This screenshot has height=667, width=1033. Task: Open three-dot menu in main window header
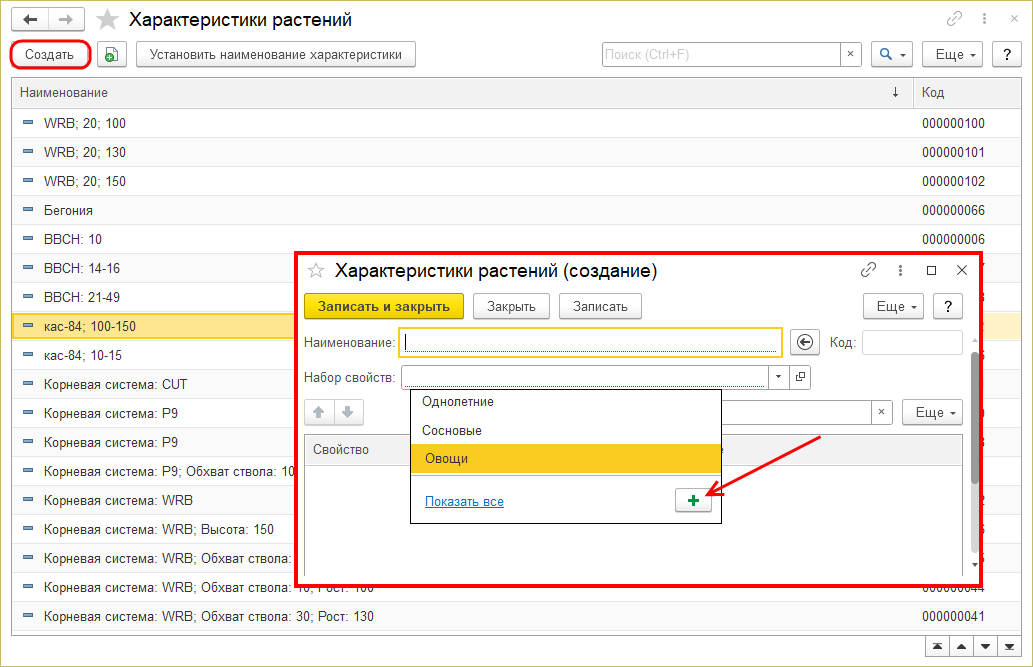[984, 19]
